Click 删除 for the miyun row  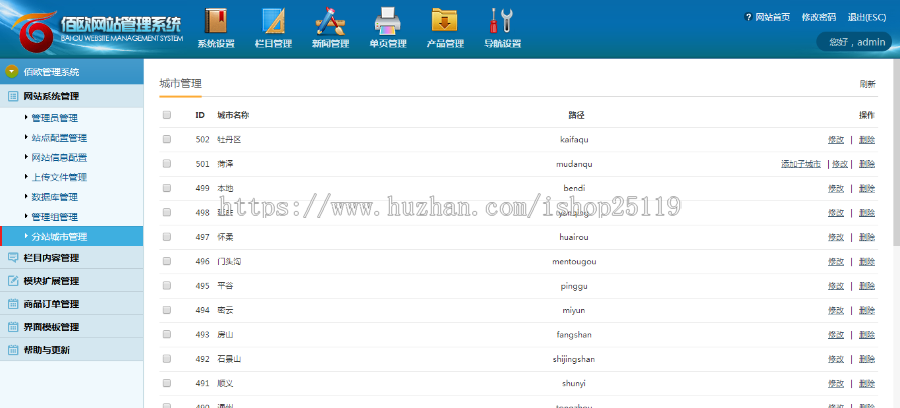click(x=867, y=310)
